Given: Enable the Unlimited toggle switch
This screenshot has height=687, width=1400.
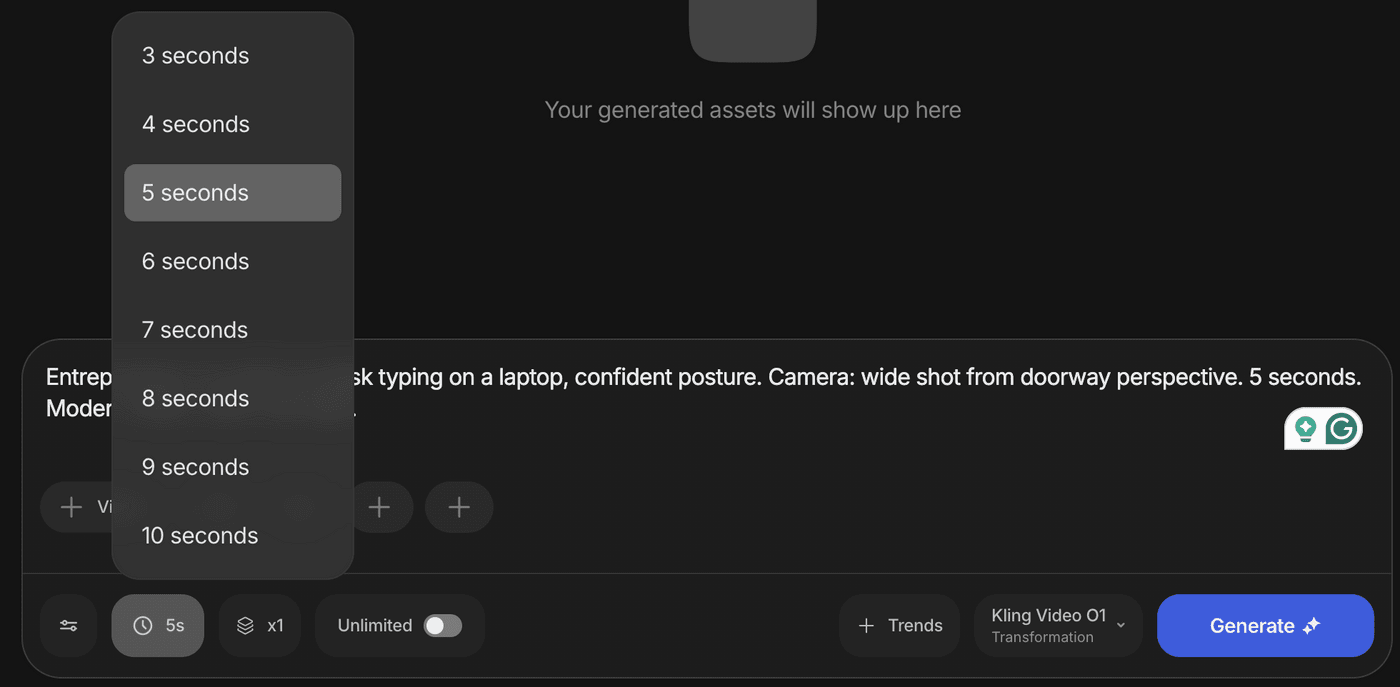Looking at the screenshot, I should click(x=442, y=626).
